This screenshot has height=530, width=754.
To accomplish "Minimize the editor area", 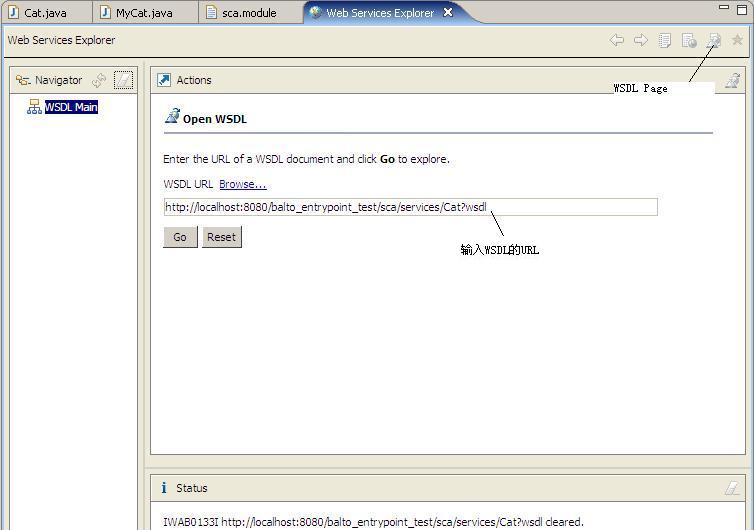I will click(x=724, y=7).
